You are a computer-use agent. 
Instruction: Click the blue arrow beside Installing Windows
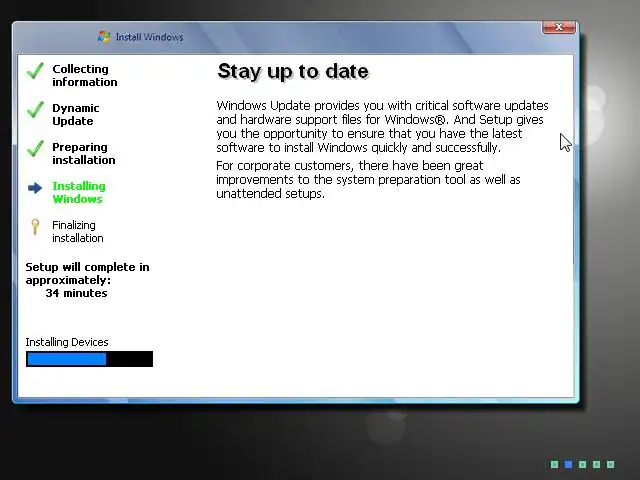click(x=35, y=188)
